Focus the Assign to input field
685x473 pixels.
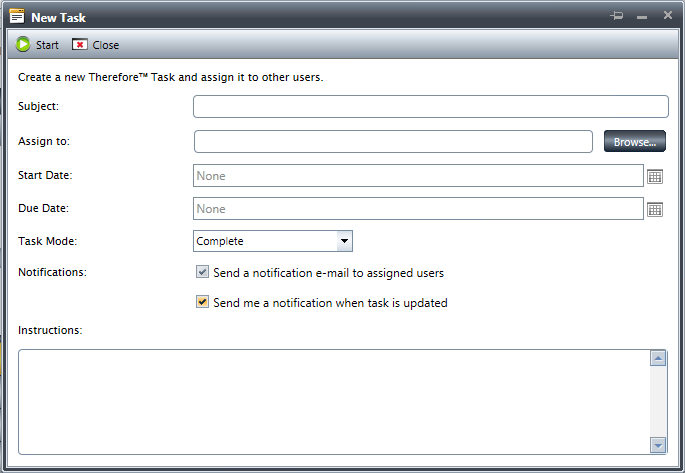393,142
